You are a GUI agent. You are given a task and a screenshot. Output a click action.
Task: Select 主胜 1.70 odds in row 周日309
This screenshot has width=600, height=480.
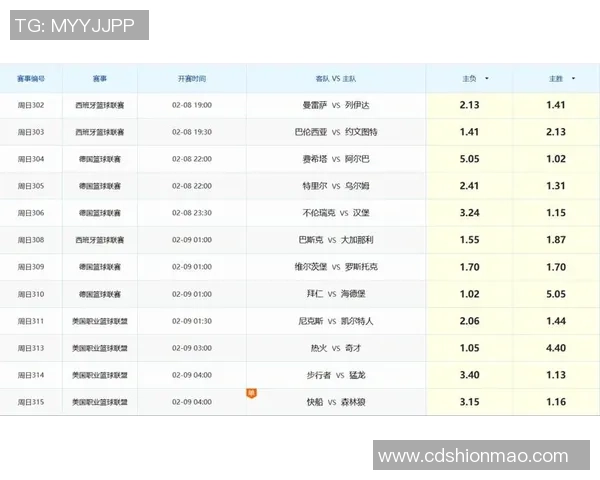(556, 267)
